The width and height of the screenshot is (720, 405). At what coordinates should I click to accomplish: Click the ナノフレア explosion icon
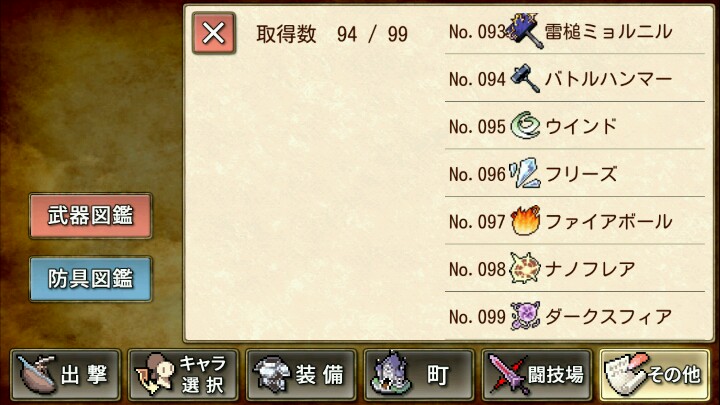[525, 268]
